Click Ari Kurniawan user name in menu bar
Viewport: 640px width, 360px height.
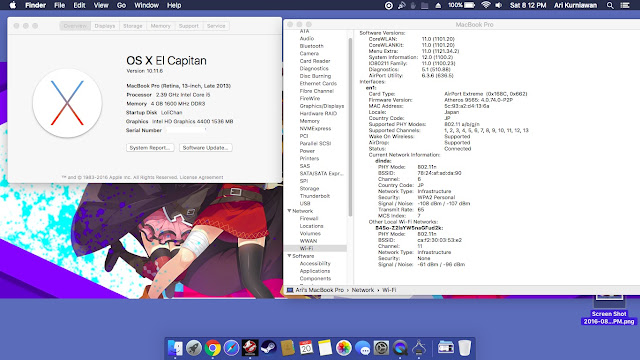coord(575,5)
